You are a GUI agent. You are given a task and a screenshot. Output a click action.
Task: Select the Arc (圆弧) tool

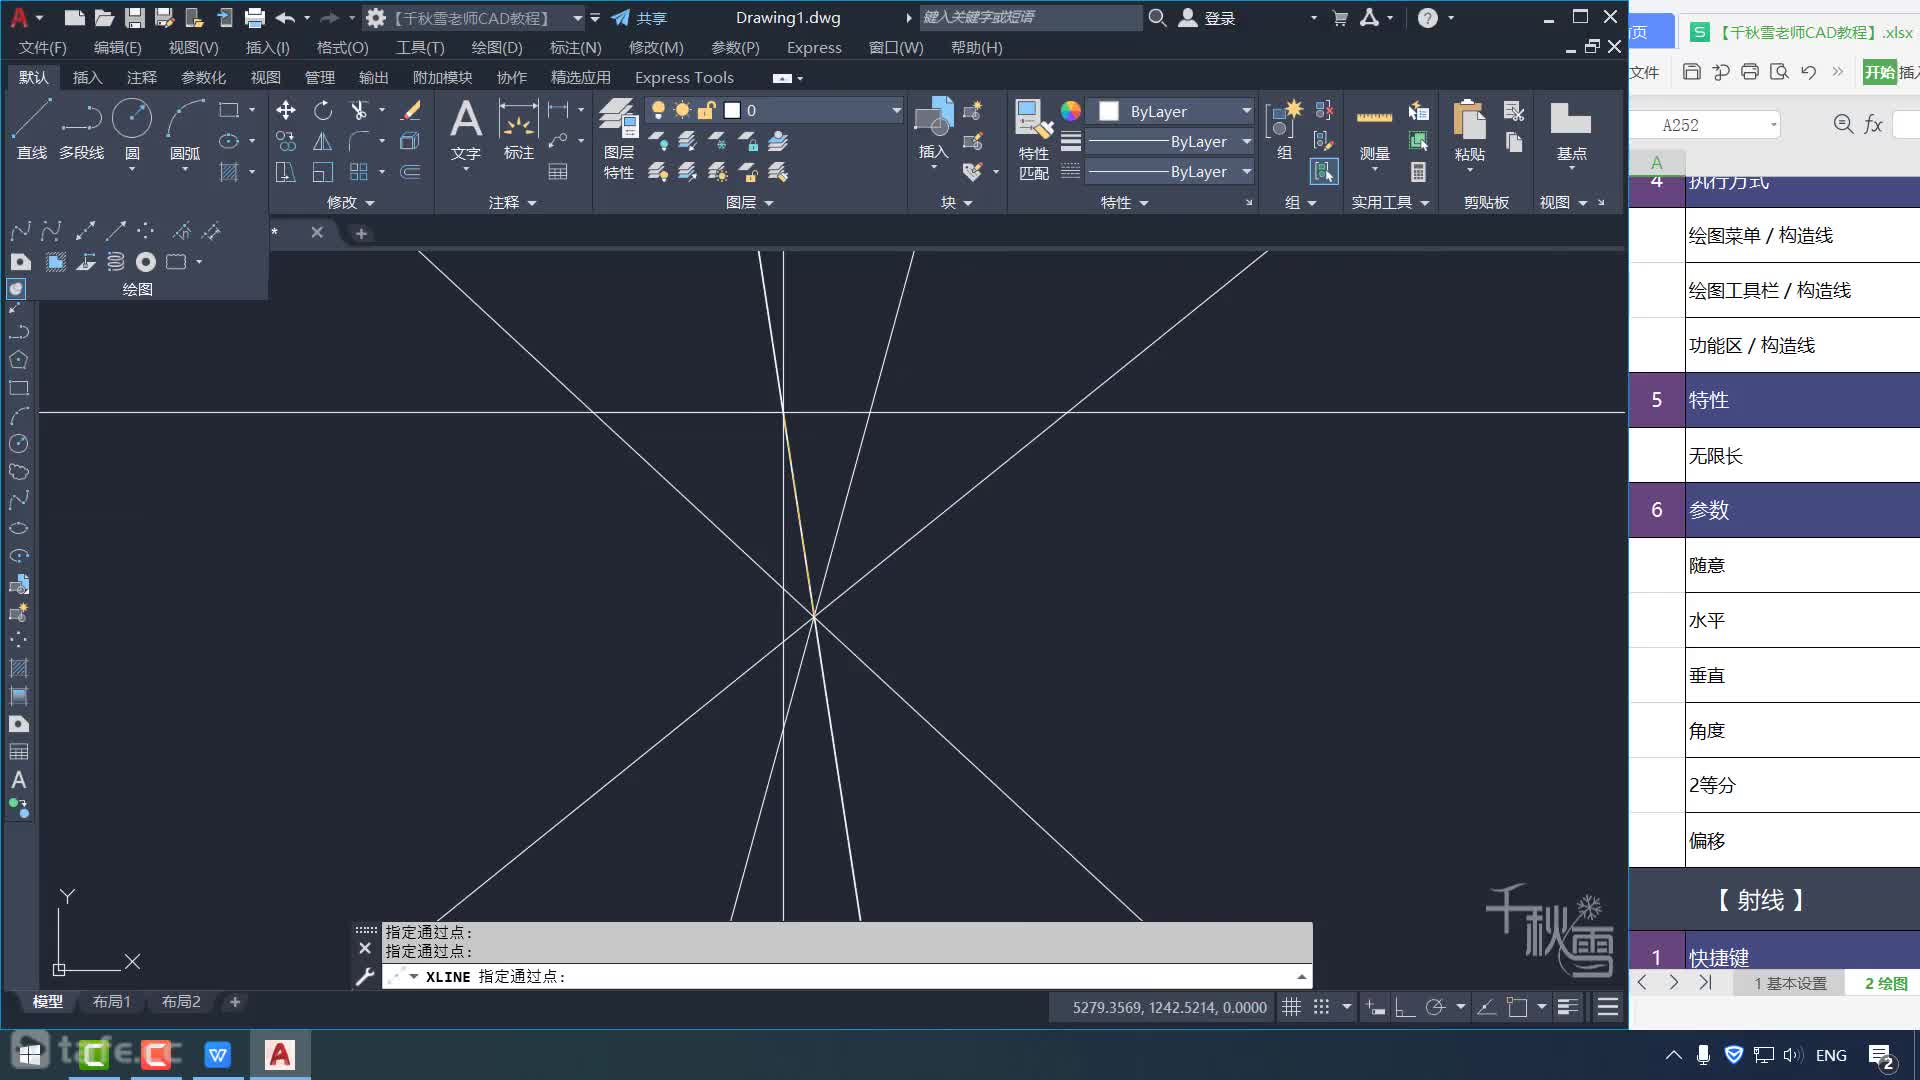[185, 130]
